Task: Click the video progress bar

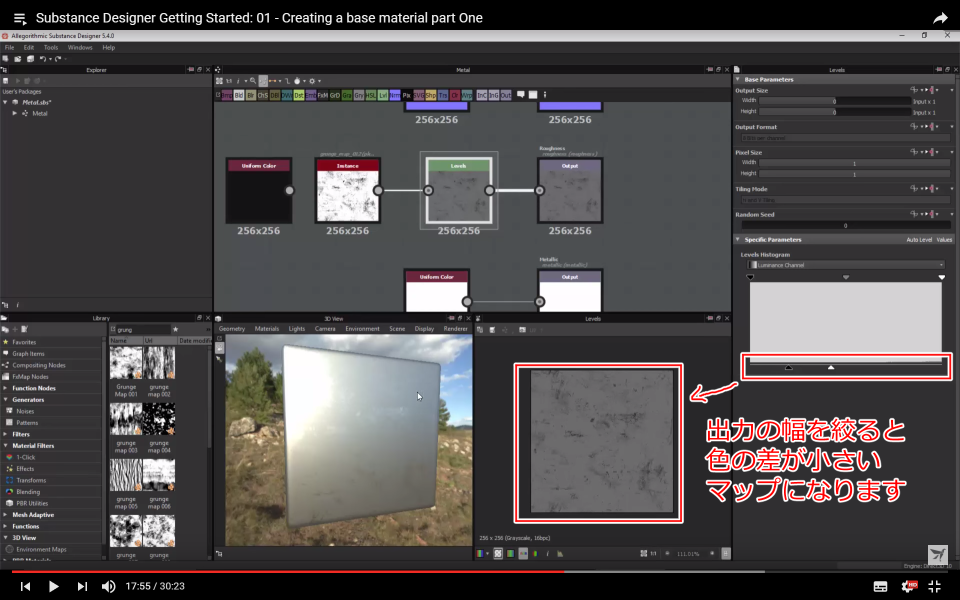Action: [480, 572]
